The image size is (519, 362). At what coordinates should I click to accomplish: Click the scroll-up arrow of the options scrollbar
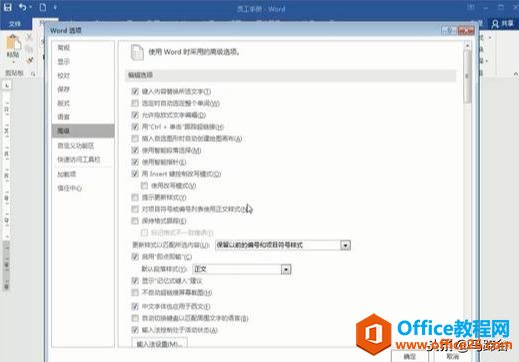coord(467,46)
